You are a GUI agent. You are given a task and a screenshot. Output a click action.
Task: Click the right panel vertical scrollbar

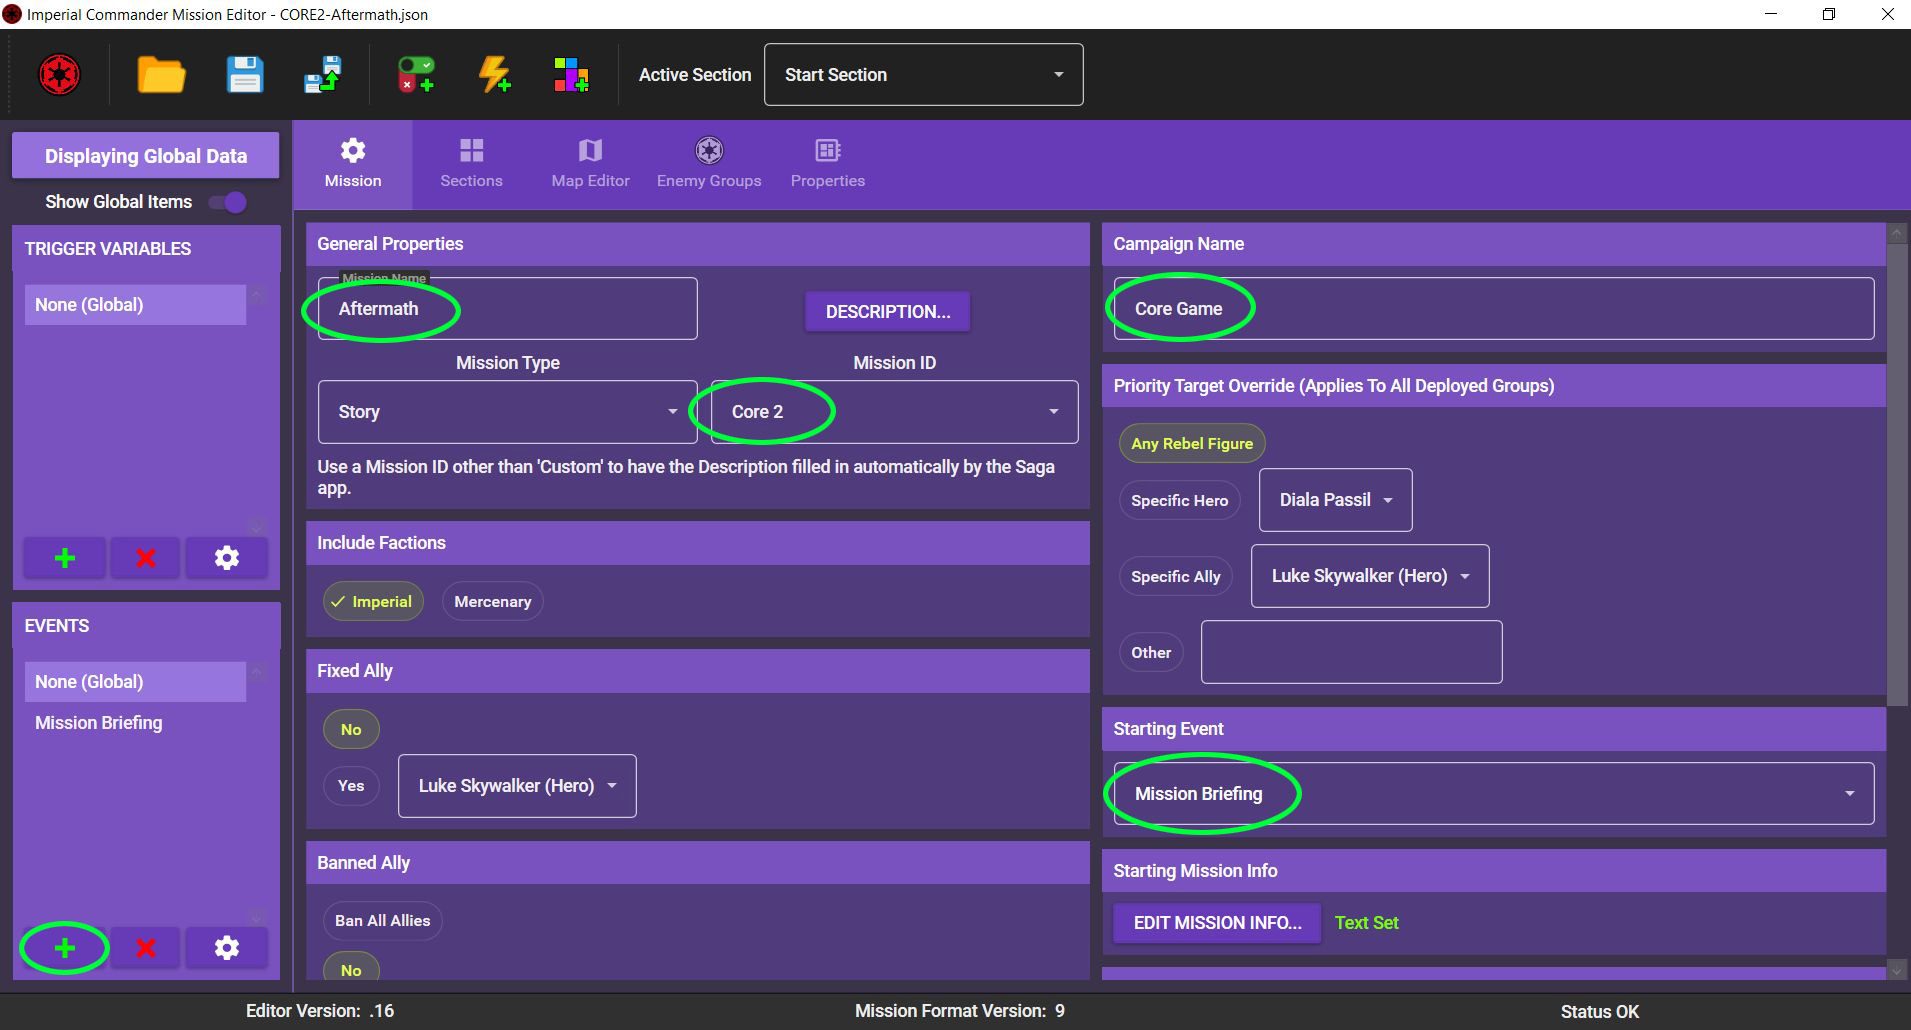[1897, 475]
